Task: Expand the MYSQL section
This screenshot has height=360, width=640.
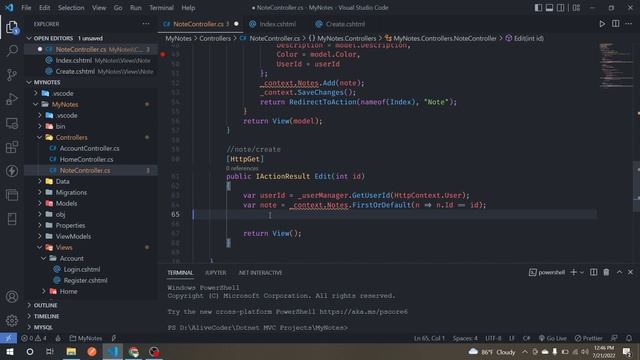Action: coord(43,327)
